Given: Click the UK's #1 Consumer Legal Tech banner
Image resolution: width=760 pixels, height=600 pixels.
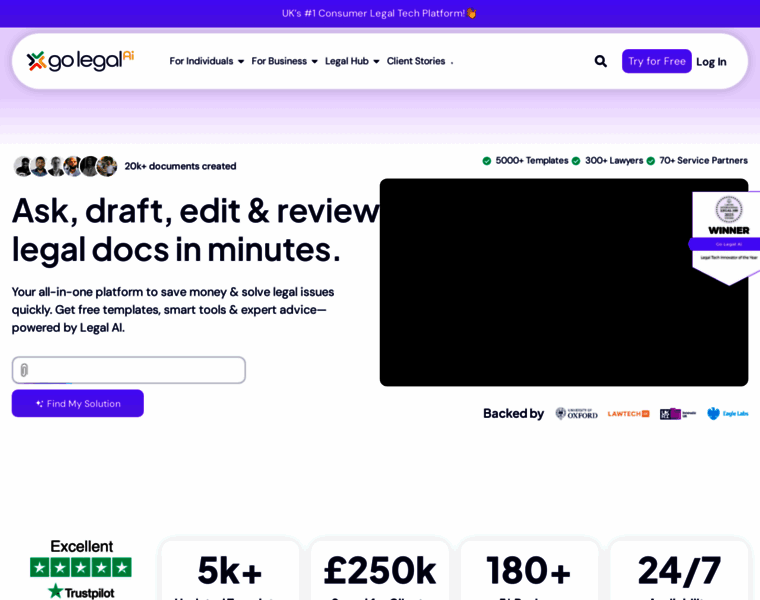Looking at the screenshot, I should (x=380, y=14).
